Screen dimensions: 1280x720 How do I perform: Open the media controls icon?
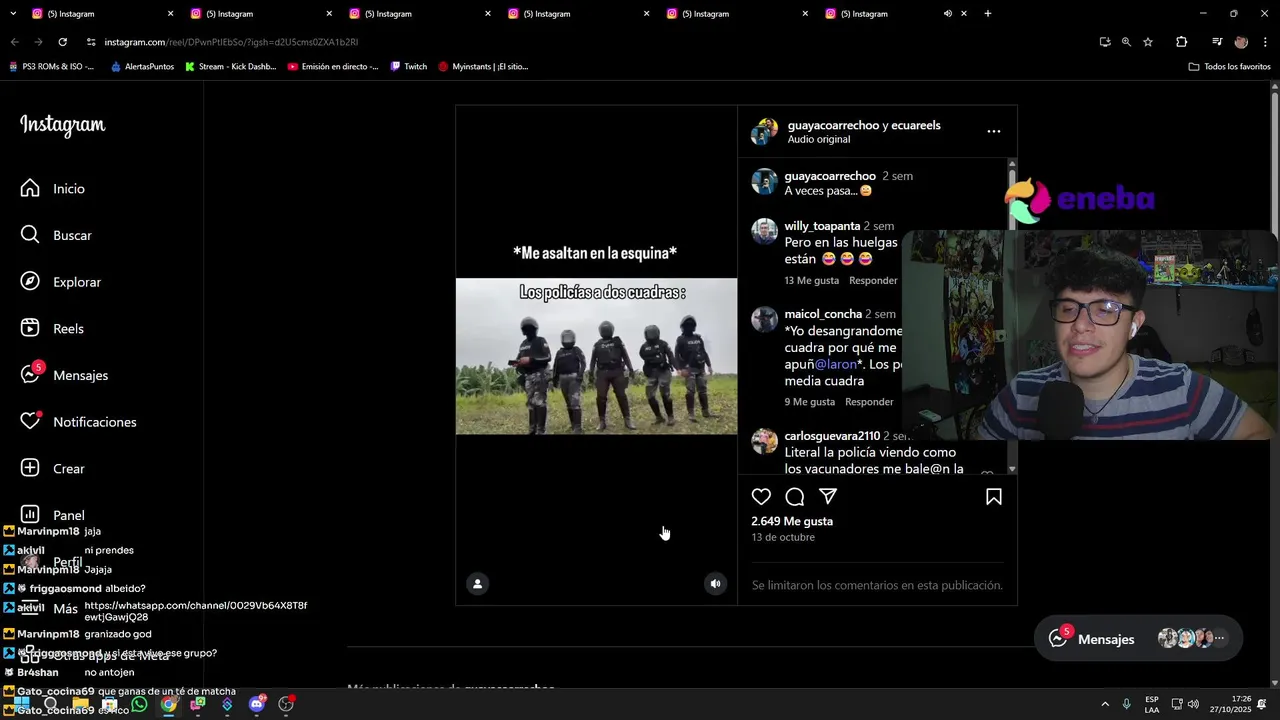(1217, 42)
